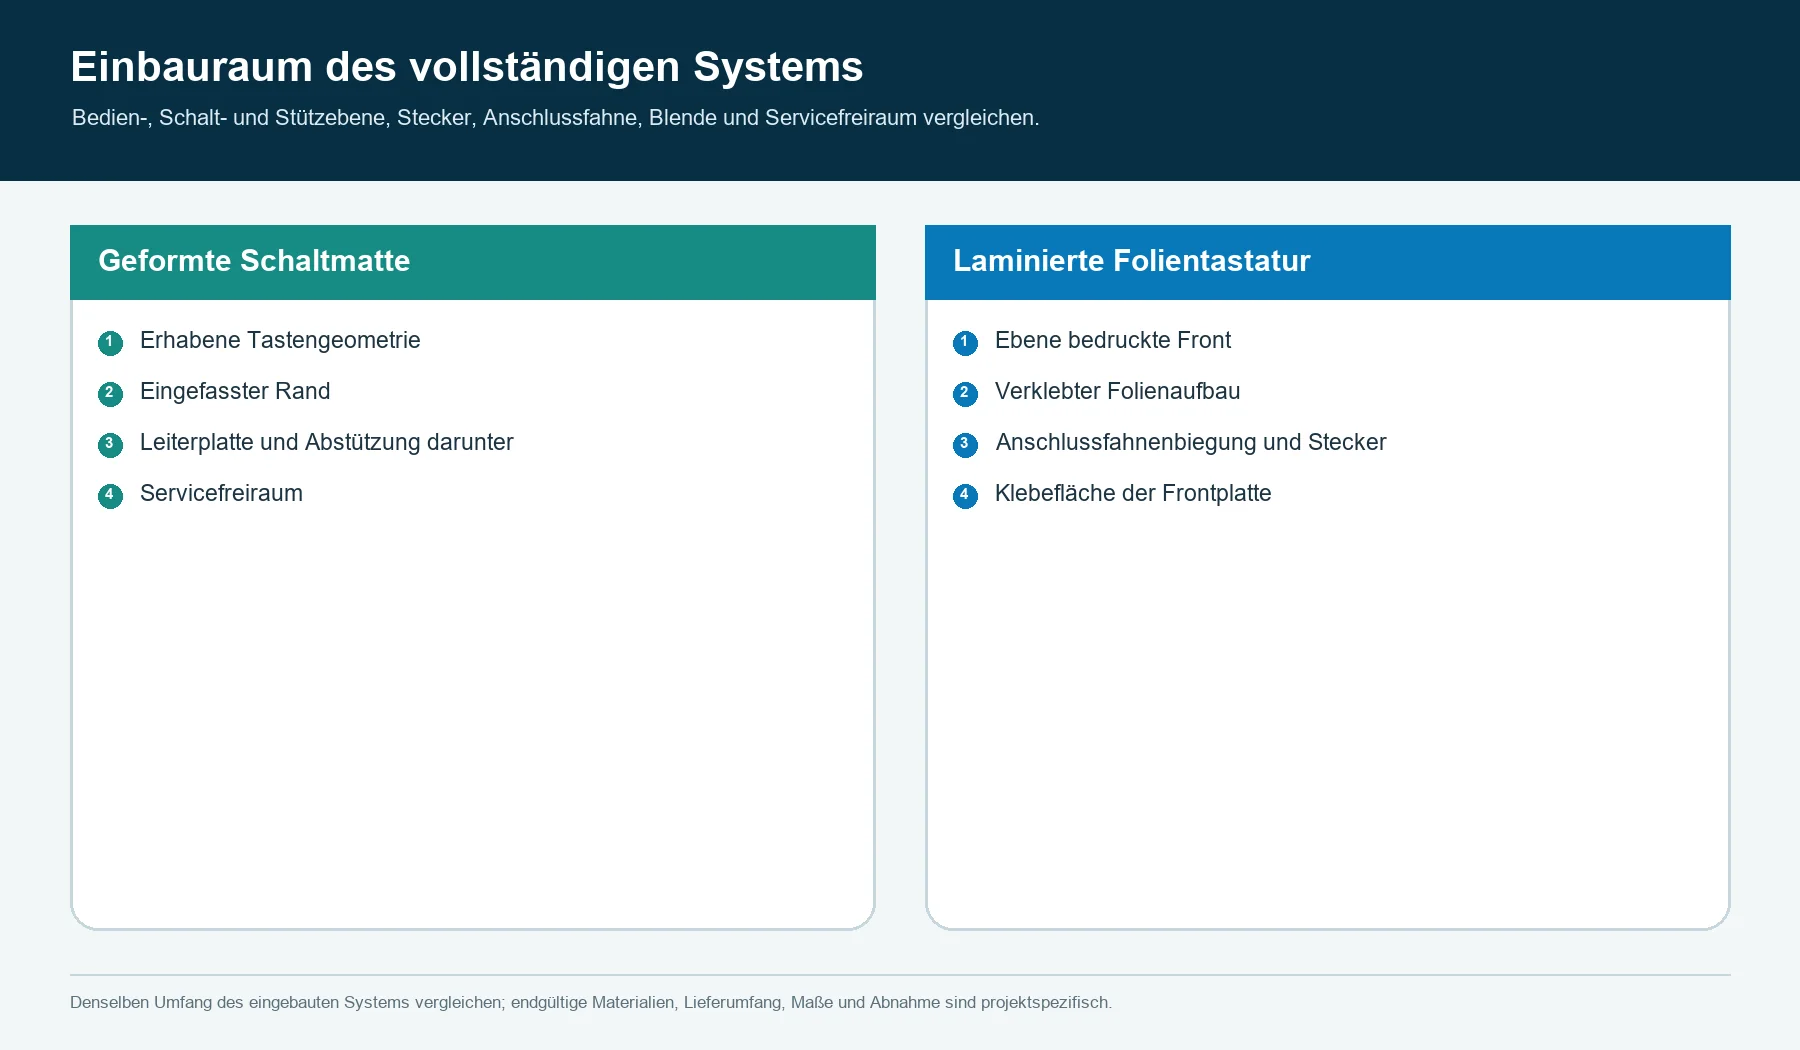Select 'Anschlussfahnenbiegung und Stecker' text
Screen dimensions: 1800x1050
(1191, 443)
